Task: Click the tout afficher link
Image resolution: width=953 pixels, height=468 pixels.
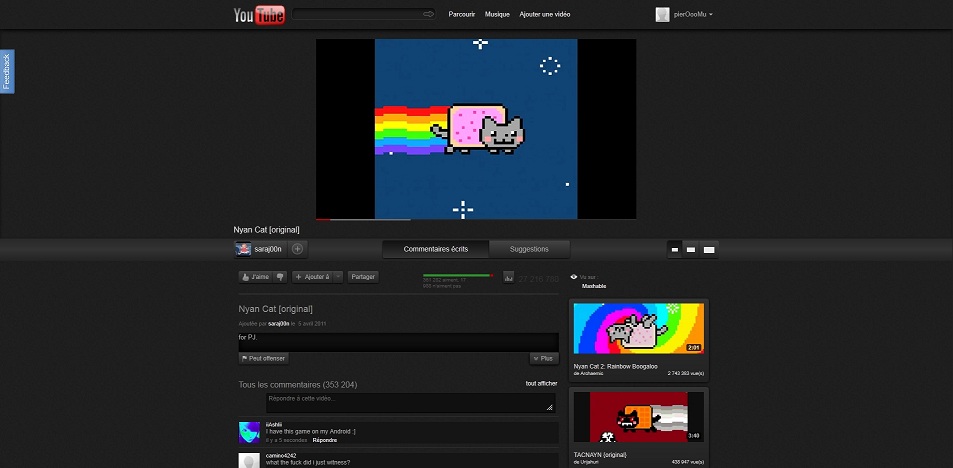Action: tap(542, 384)
